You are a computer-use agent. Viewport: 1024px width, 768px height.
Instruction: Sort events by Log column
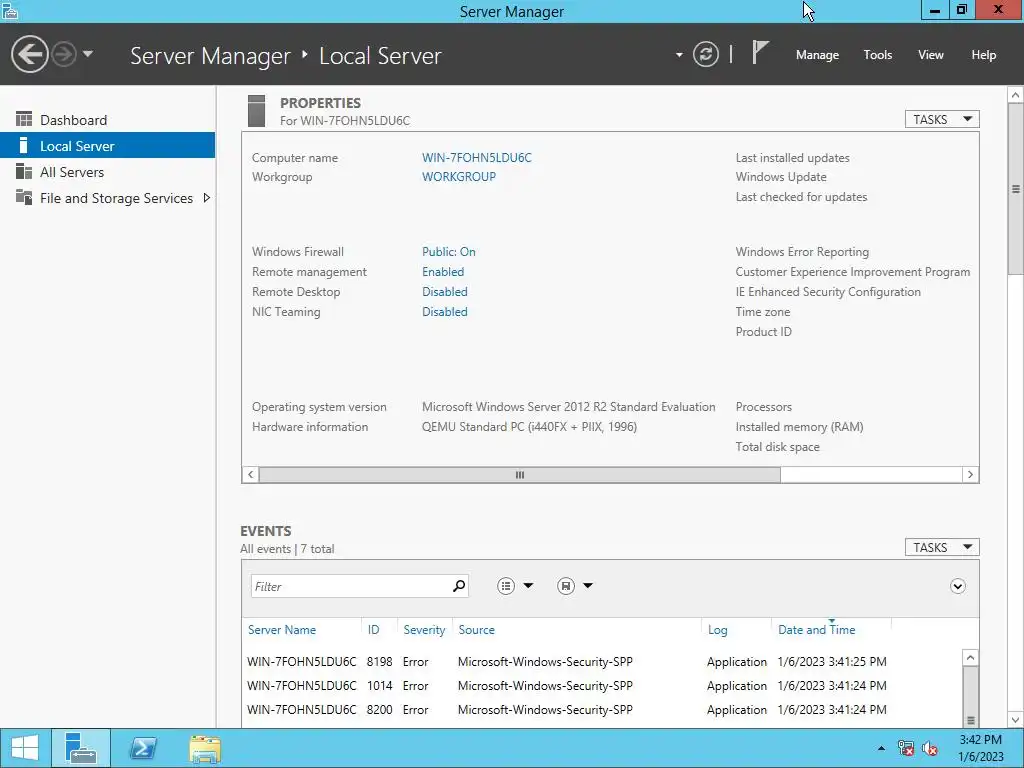717,630
